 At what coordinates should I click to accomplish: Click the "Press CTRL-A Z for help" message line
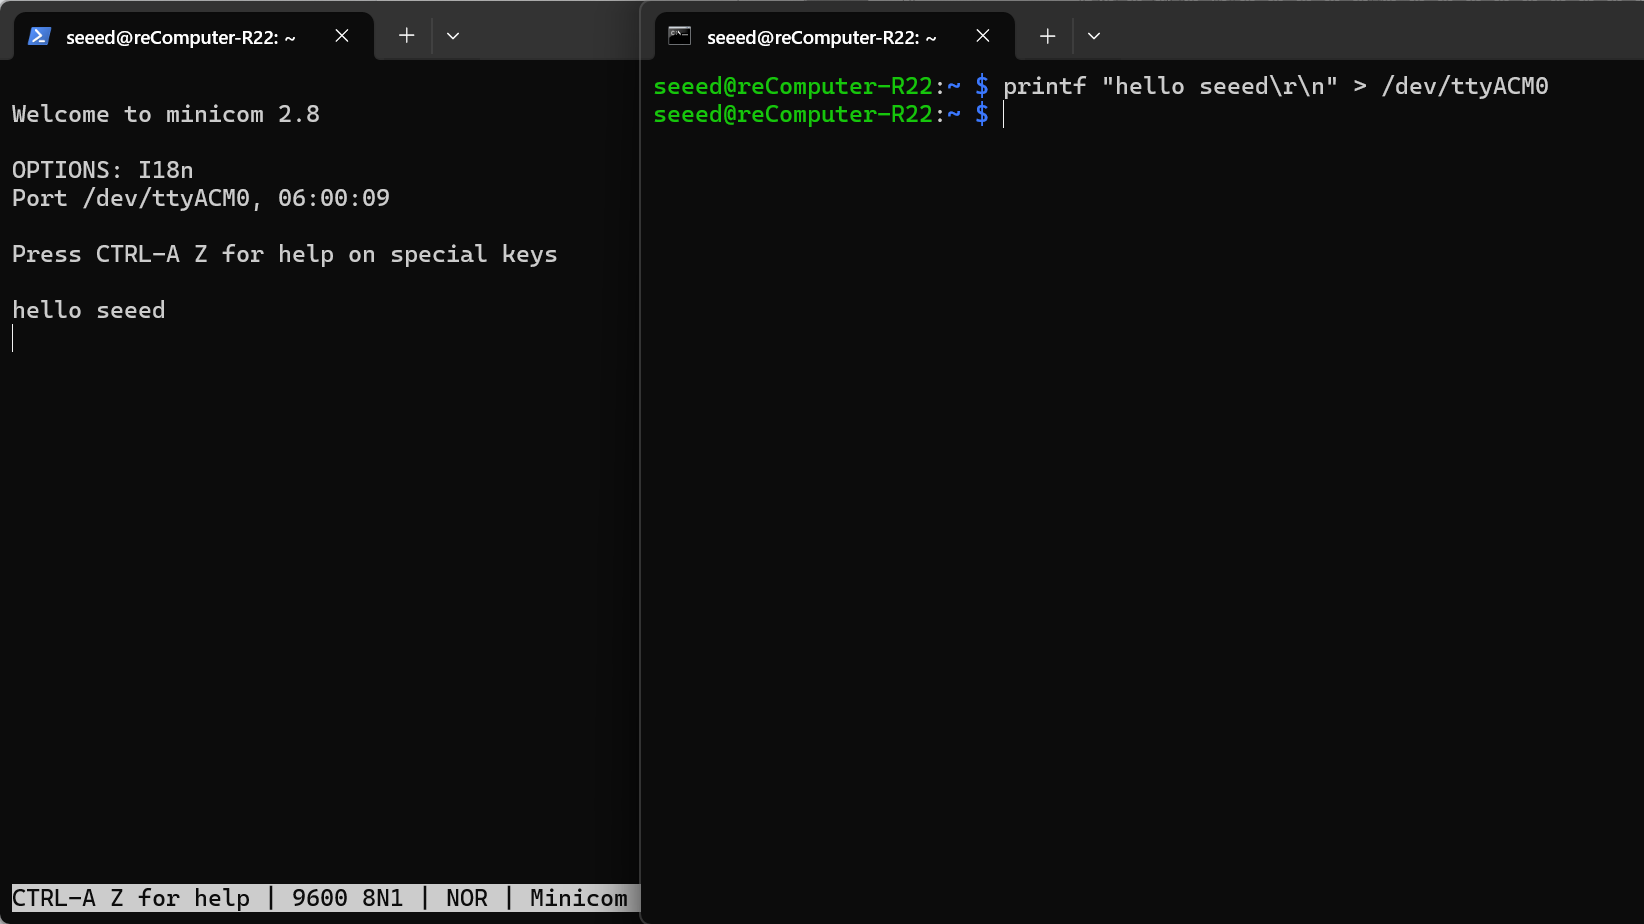pyautogui.click(x=284, y=254)
